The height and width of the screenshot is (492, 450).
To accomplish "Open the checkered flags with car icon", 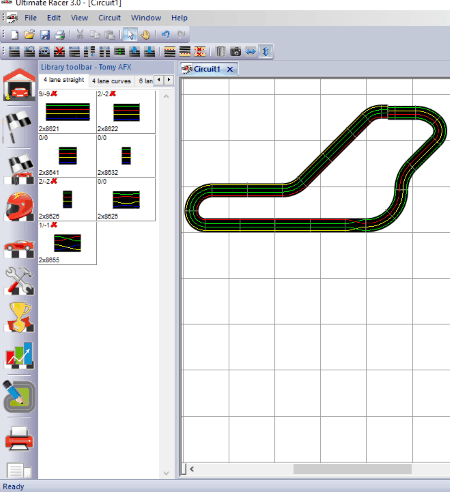I will click(x=20, y=169).
